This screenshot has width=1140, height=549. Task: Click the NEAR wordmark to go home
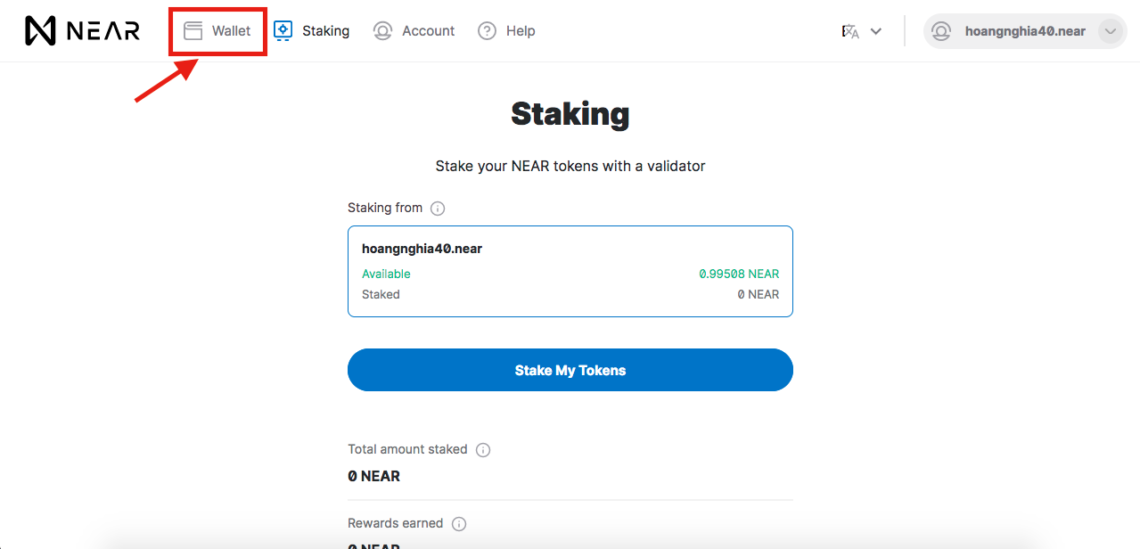coord(103,31)
